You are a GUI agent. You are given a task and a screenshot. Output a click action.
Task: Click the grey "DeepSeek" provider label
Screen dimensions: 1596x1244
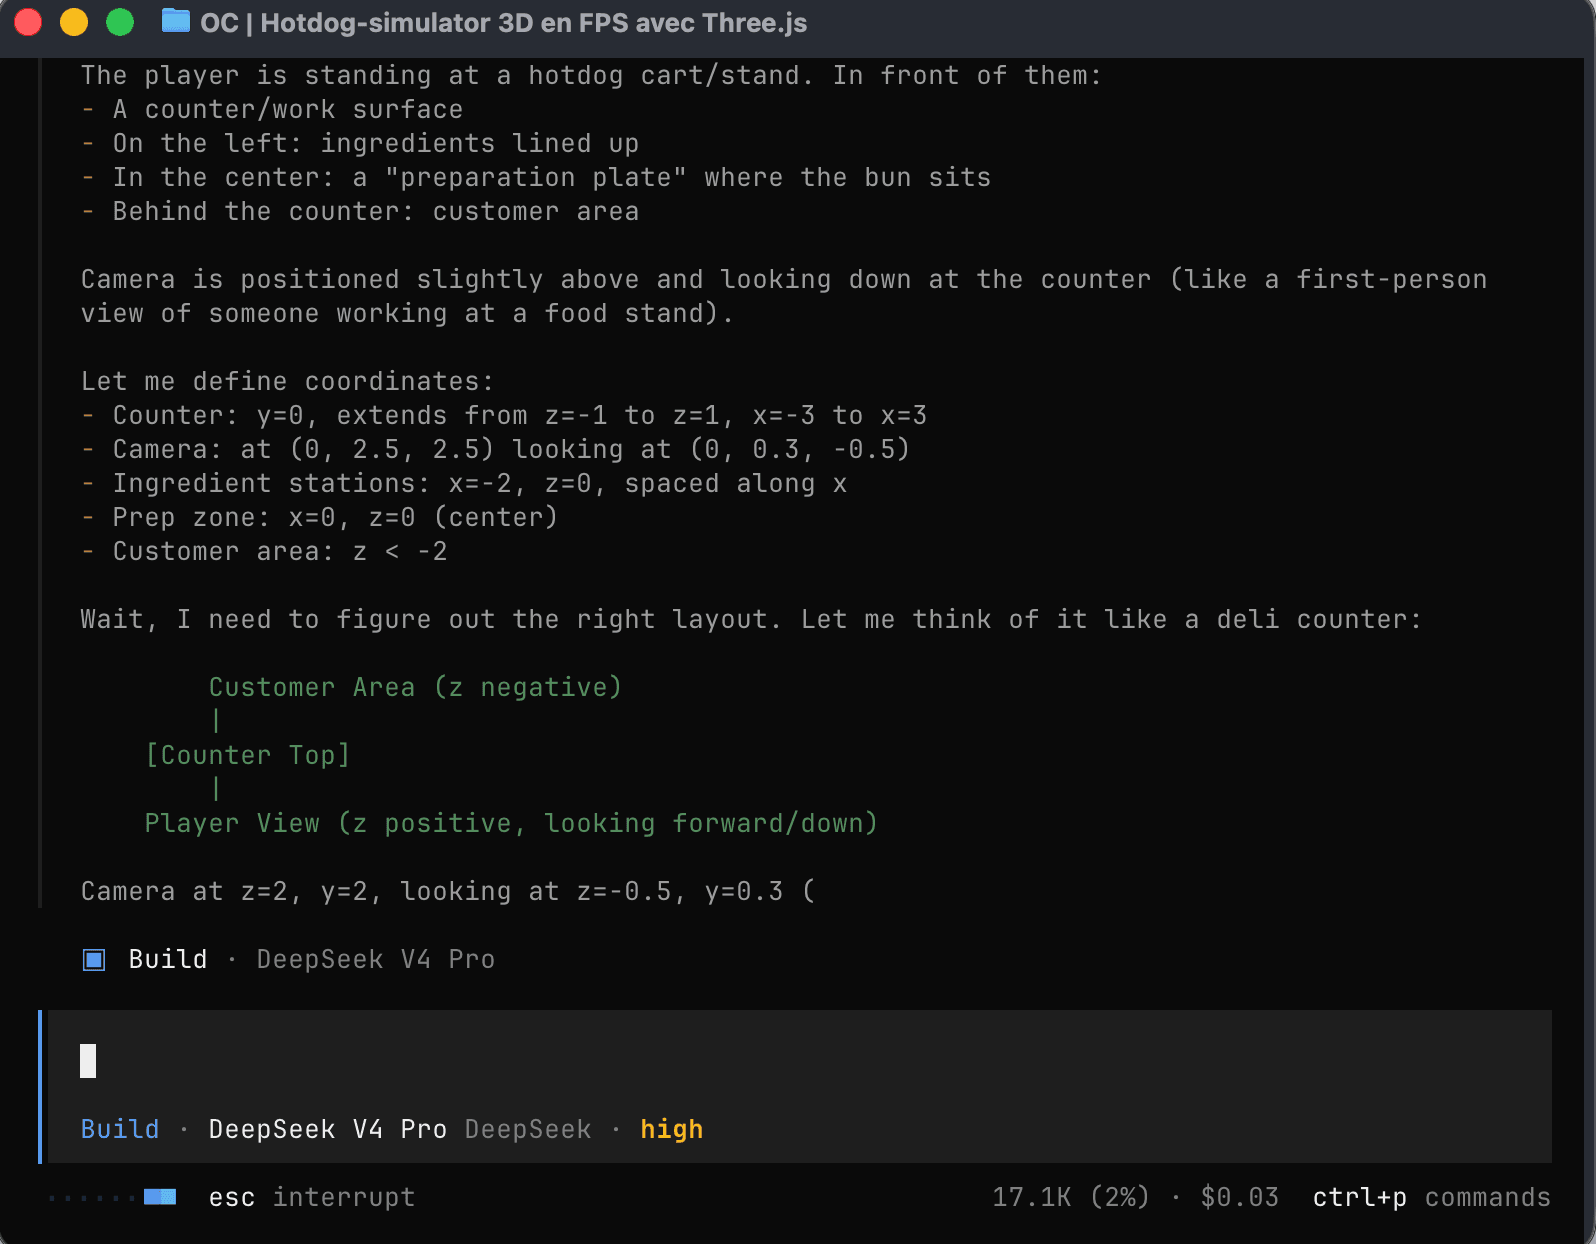[x=528, y=1129]
